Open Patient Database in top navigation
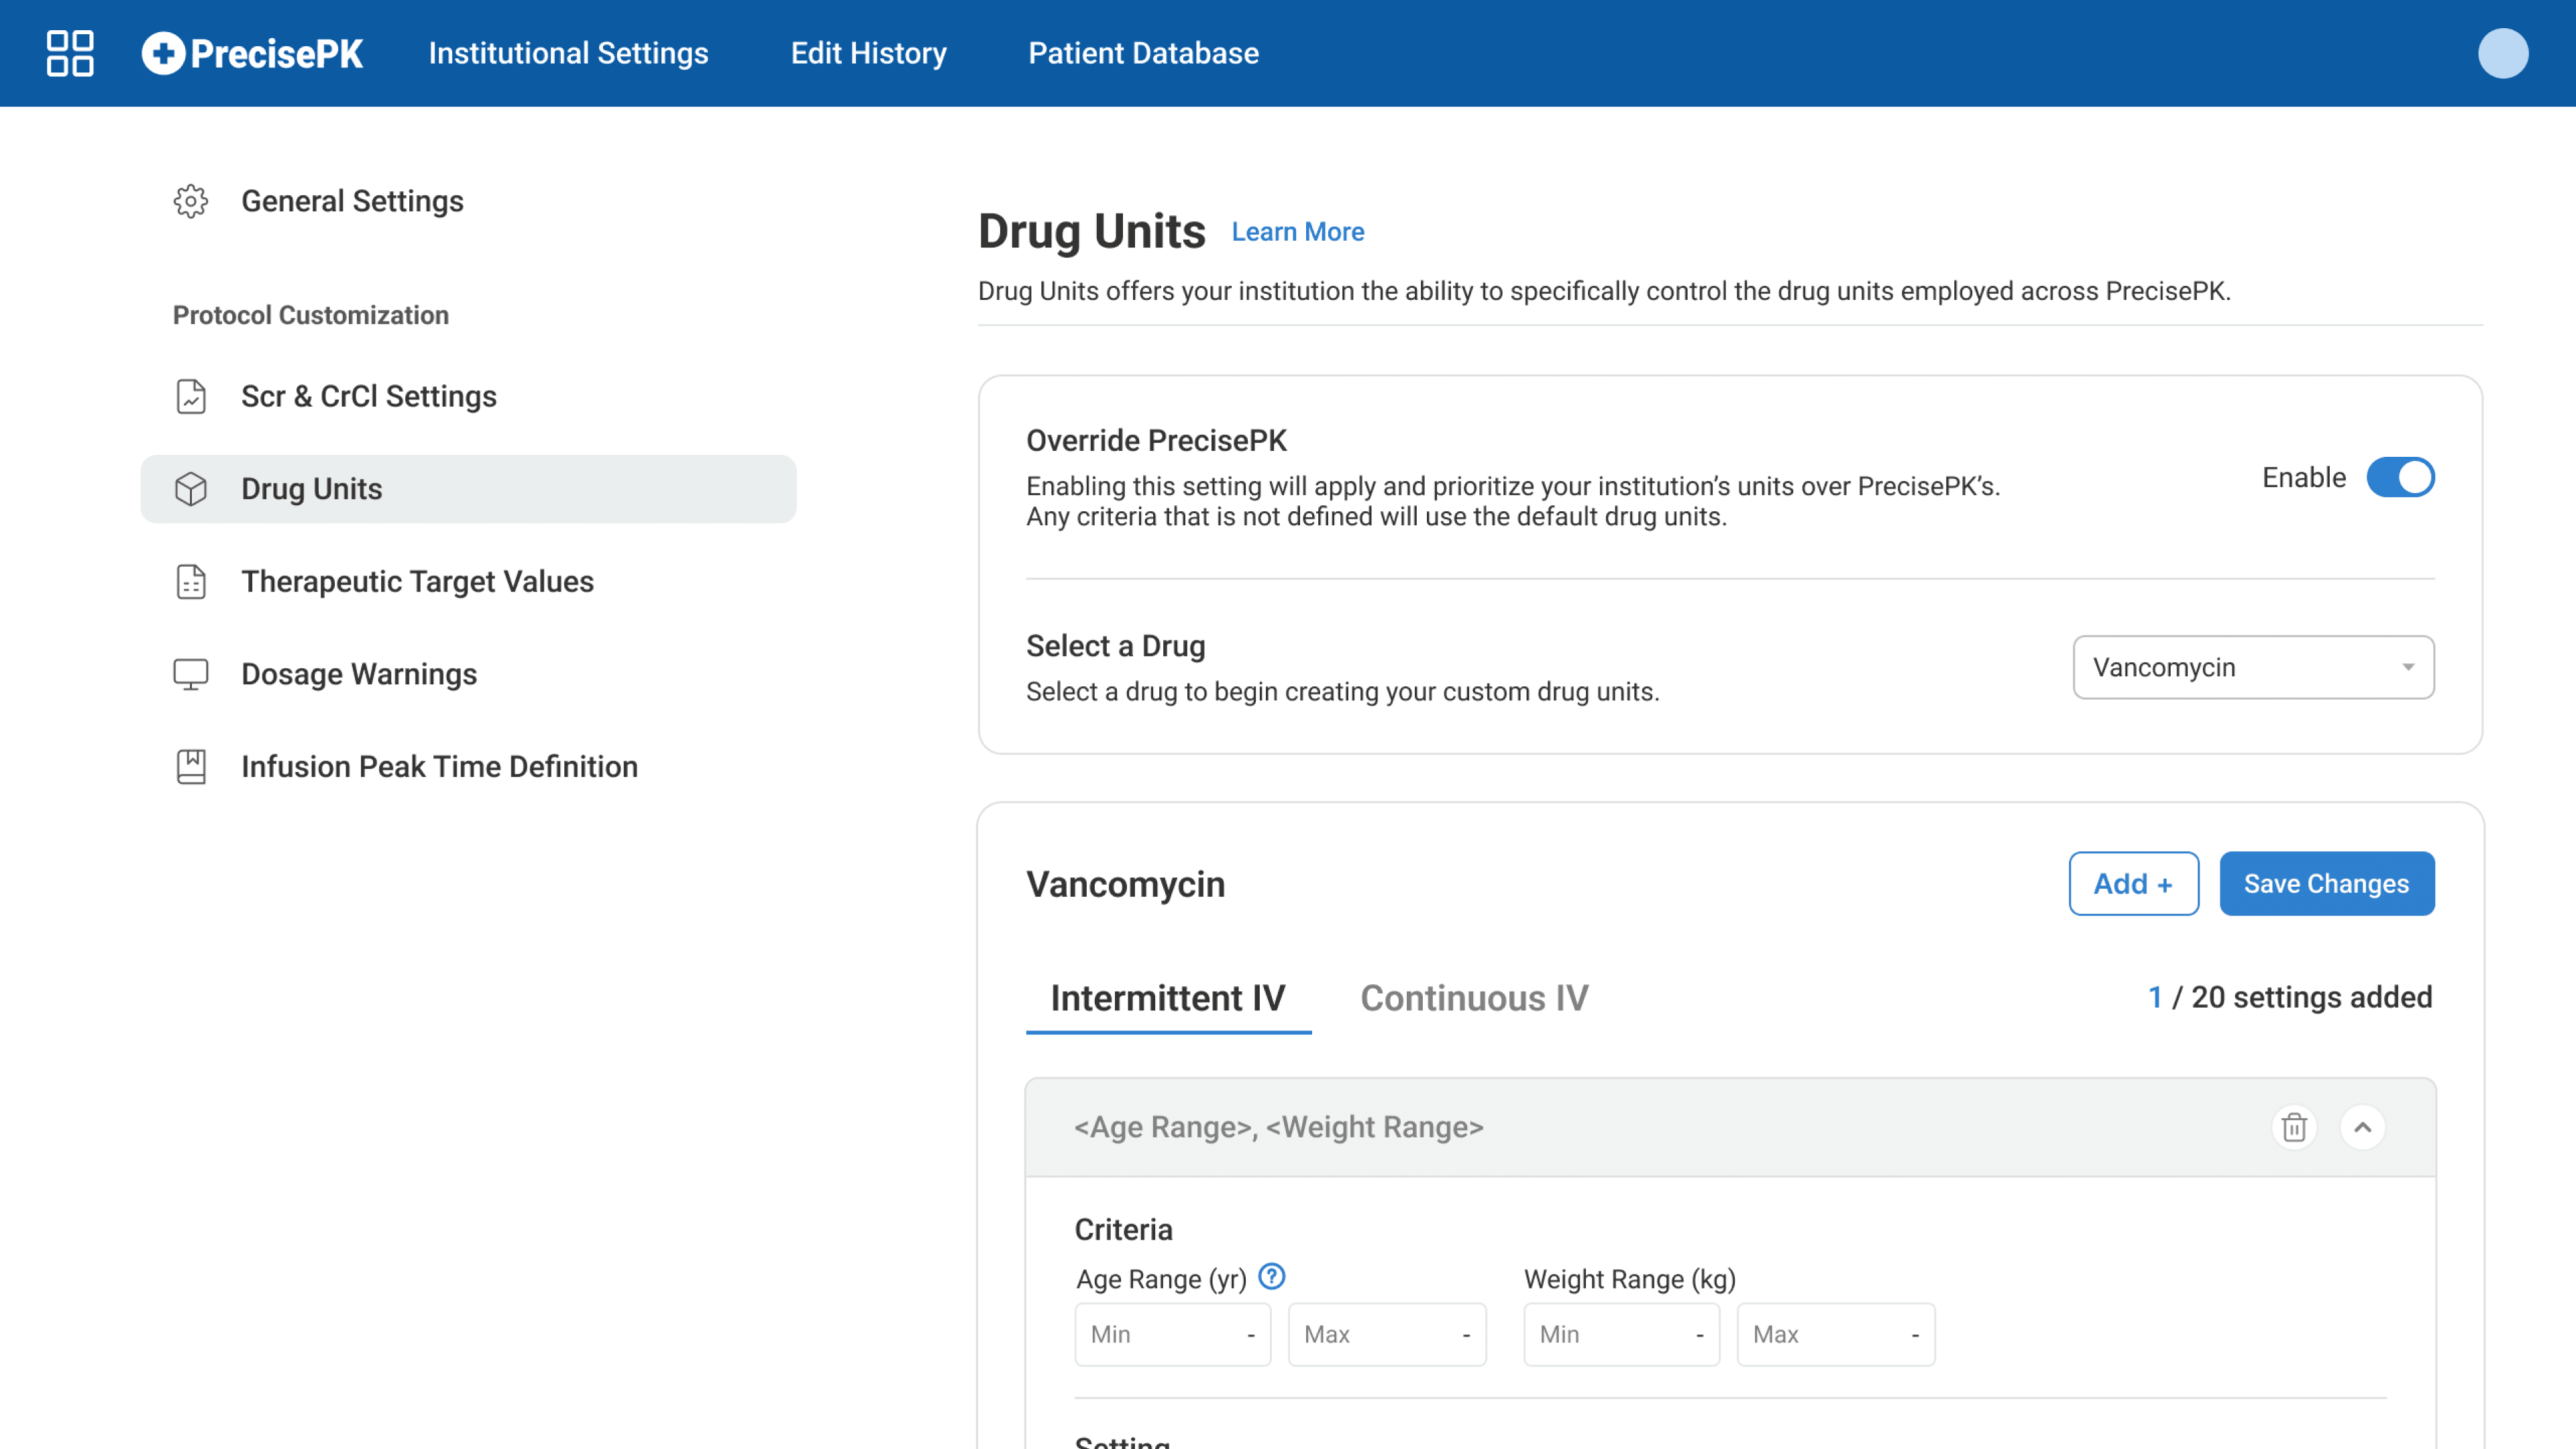 pos(1143,53)
